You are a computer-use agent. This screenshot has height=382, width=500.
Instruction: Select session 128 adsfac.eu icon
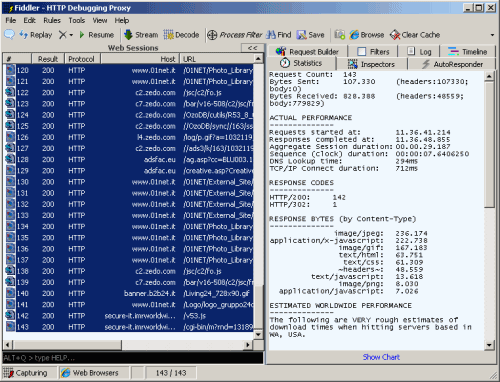pyautogui.click(x=10, y=159)
